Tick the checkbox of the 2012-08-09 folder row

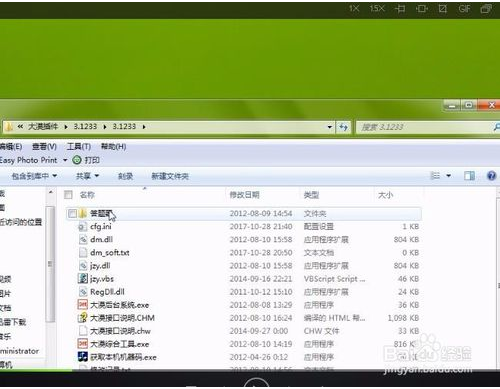[x=72, y=213]
